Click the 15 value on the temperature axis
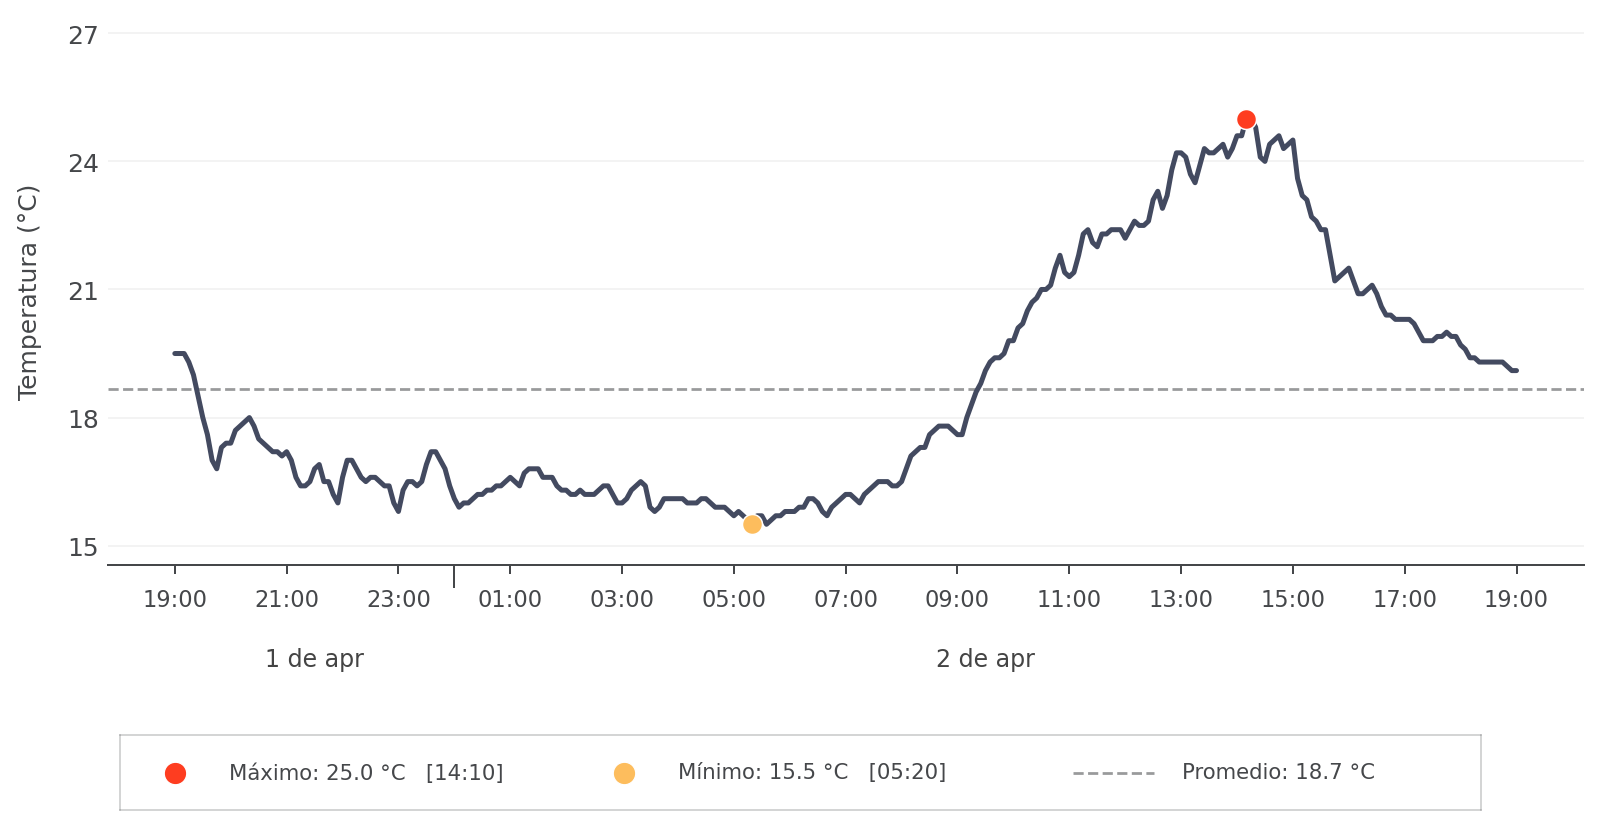1601x828 pixels. (x=84, y=547)
